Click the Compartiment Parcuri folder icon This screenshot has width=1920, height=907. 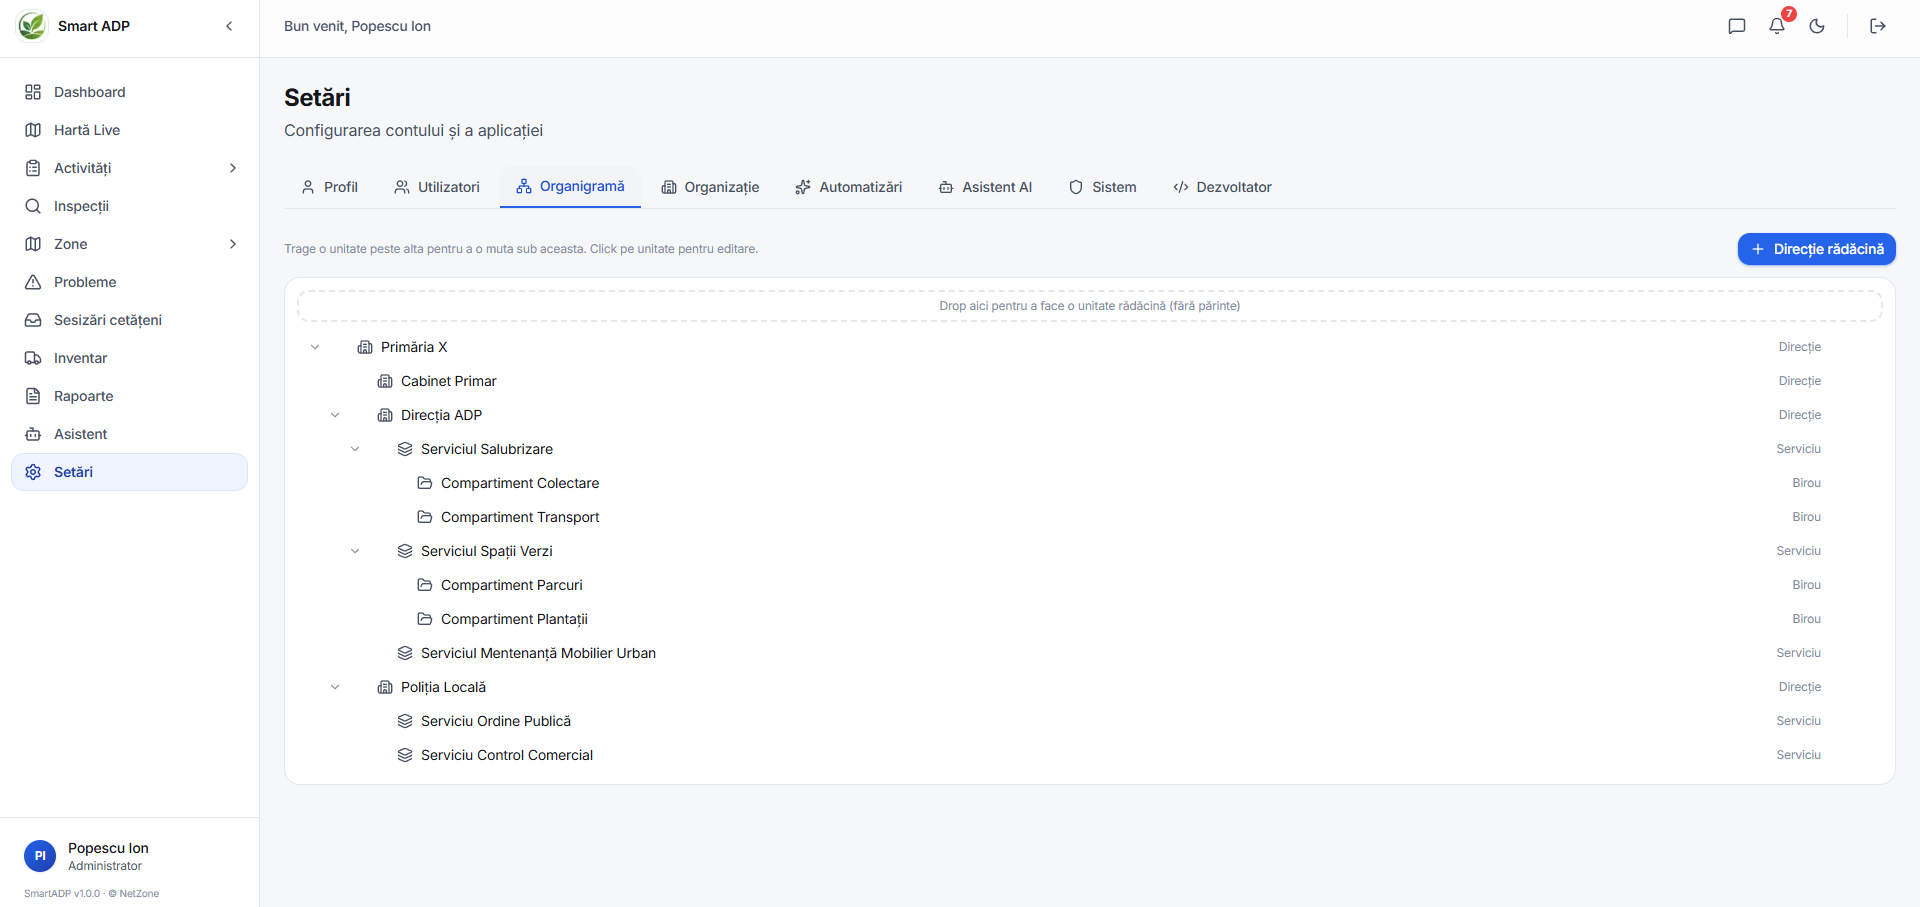[x=425, y=585]
